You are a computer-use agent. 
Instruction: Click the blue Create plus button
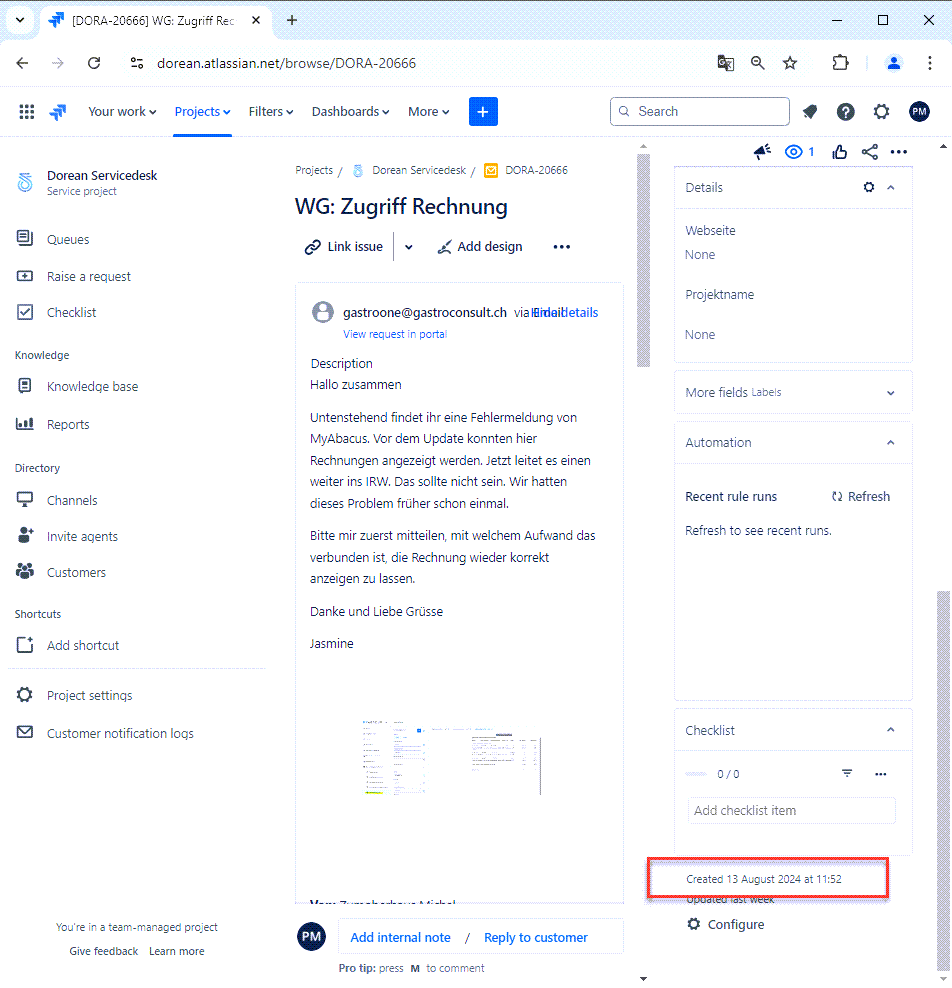click(483, 112)
